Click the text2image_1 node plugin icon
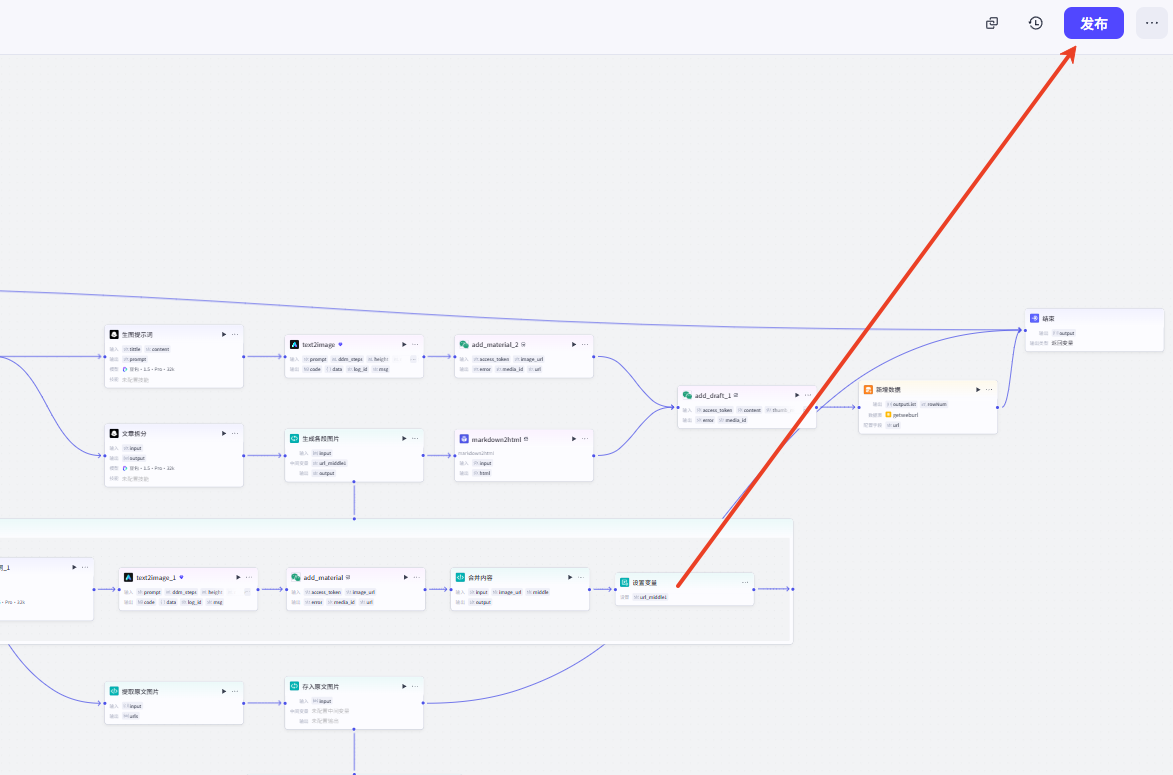This screenshot has width=1173, height=775. tap(129, 578)
